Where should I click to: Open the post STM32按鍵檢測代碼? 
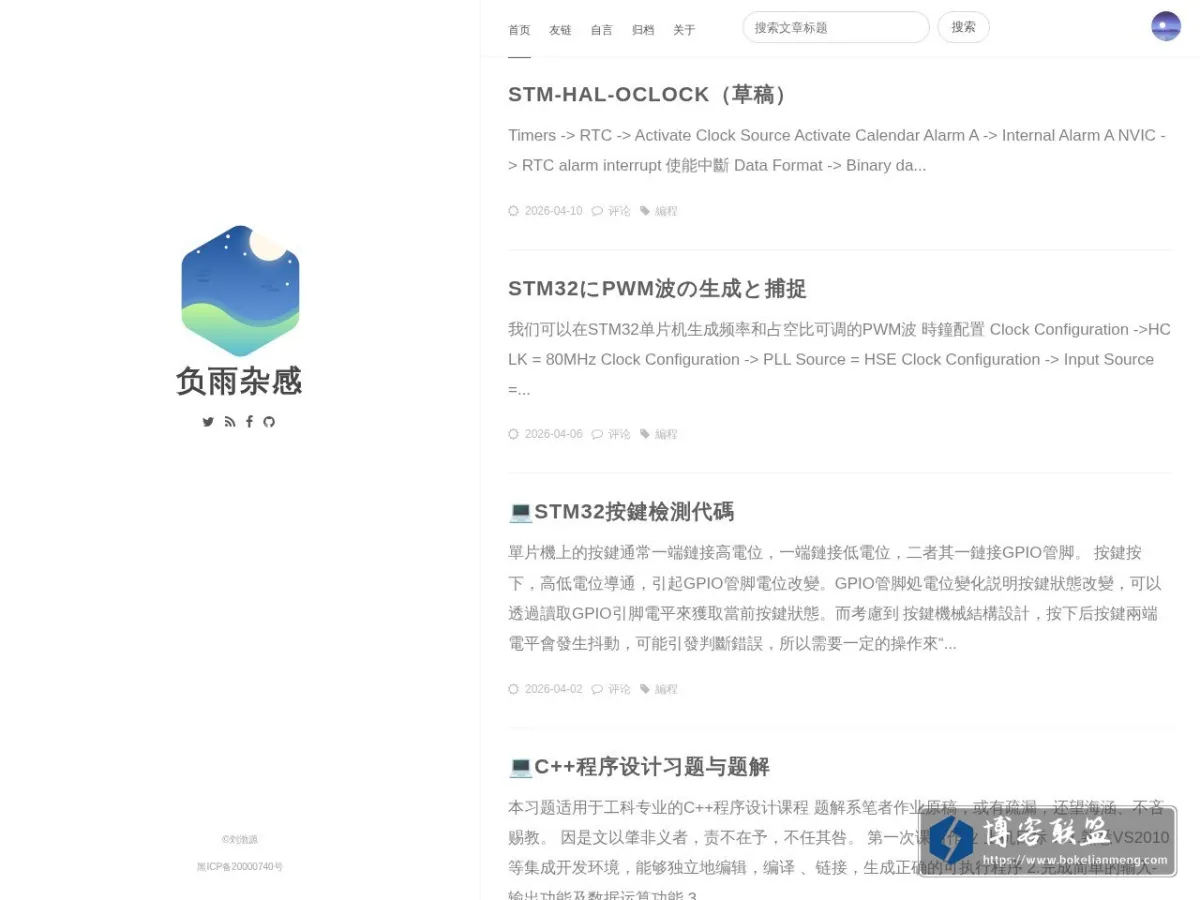point(621,512)
